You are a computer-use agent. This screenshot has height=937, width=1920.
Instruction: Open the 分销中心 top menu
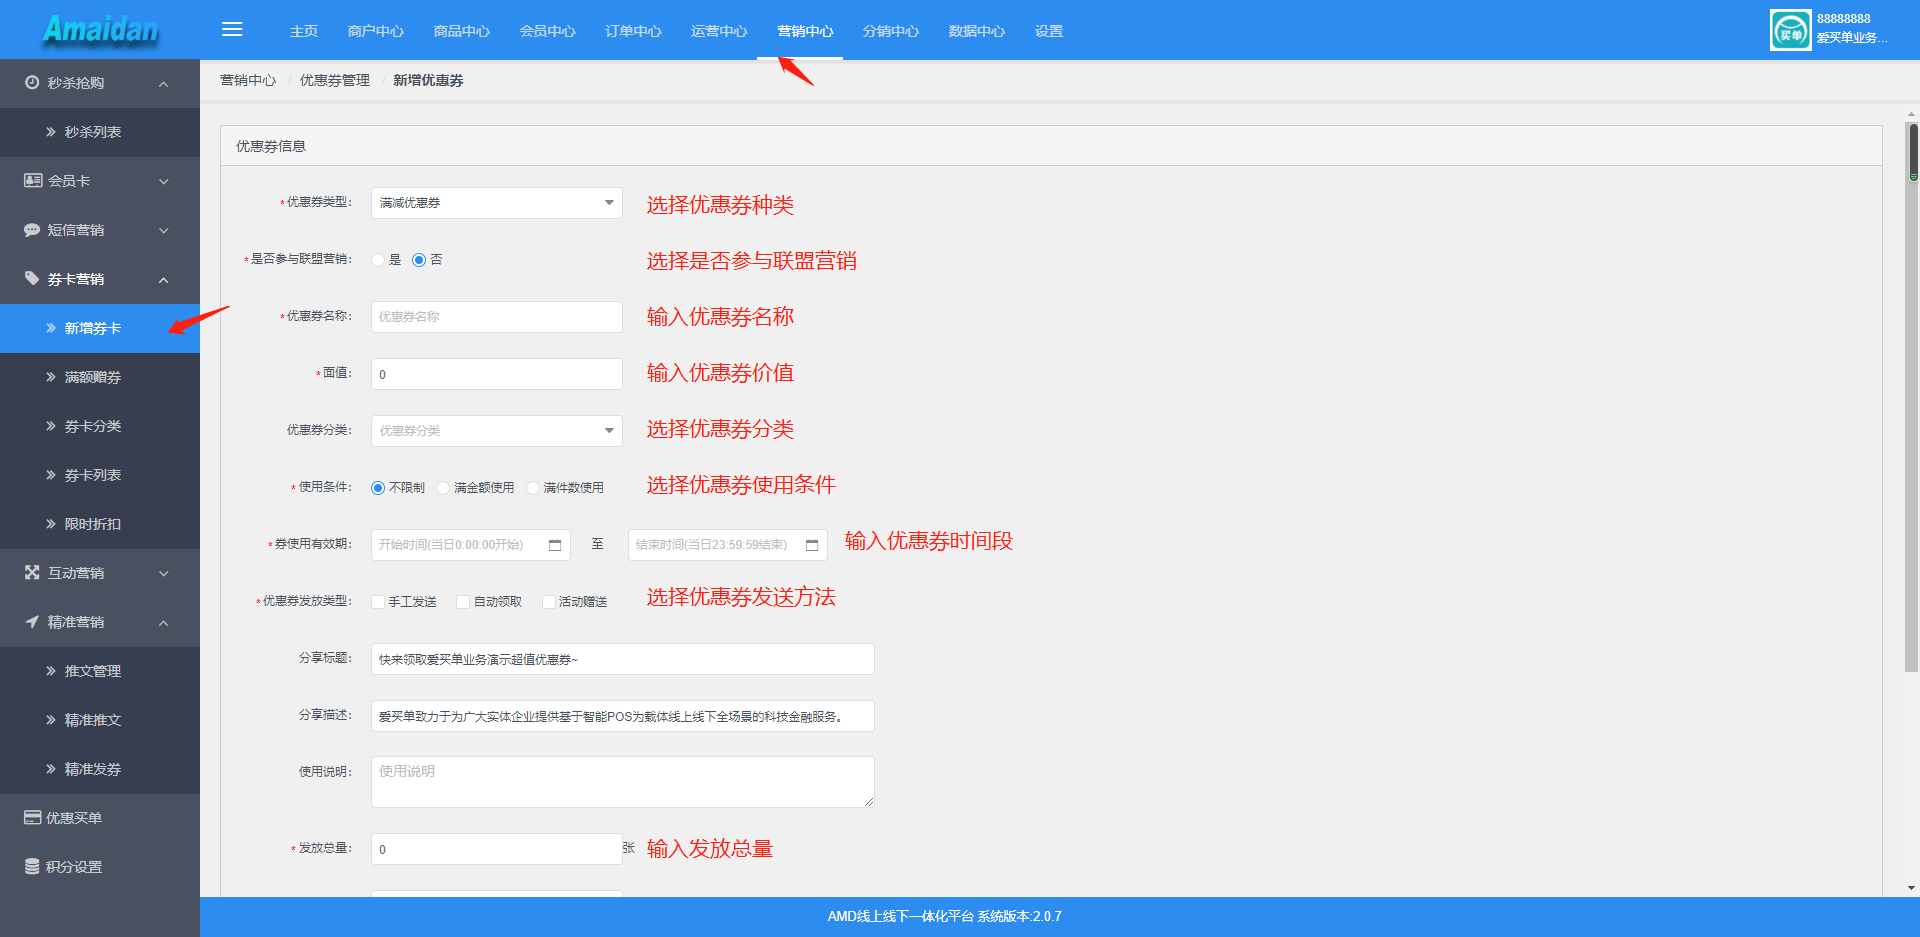892,31
